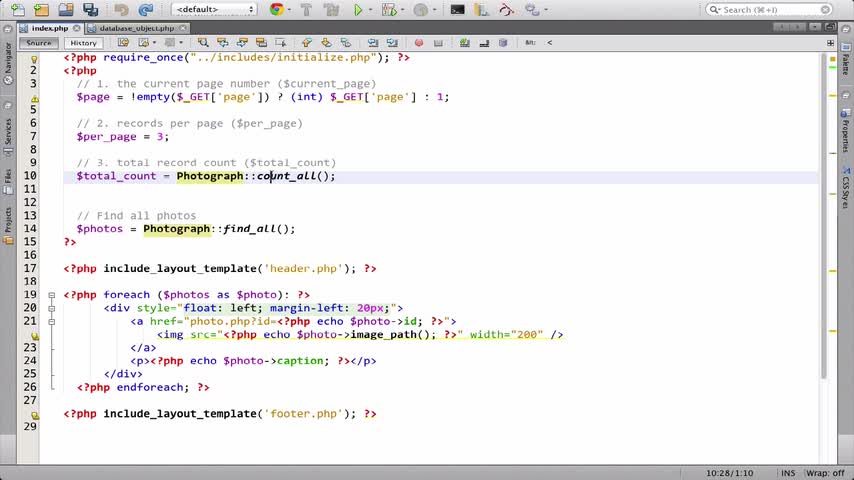854x480 pixels.
Task: Select the Source view button
Action: tap(39, 42)
